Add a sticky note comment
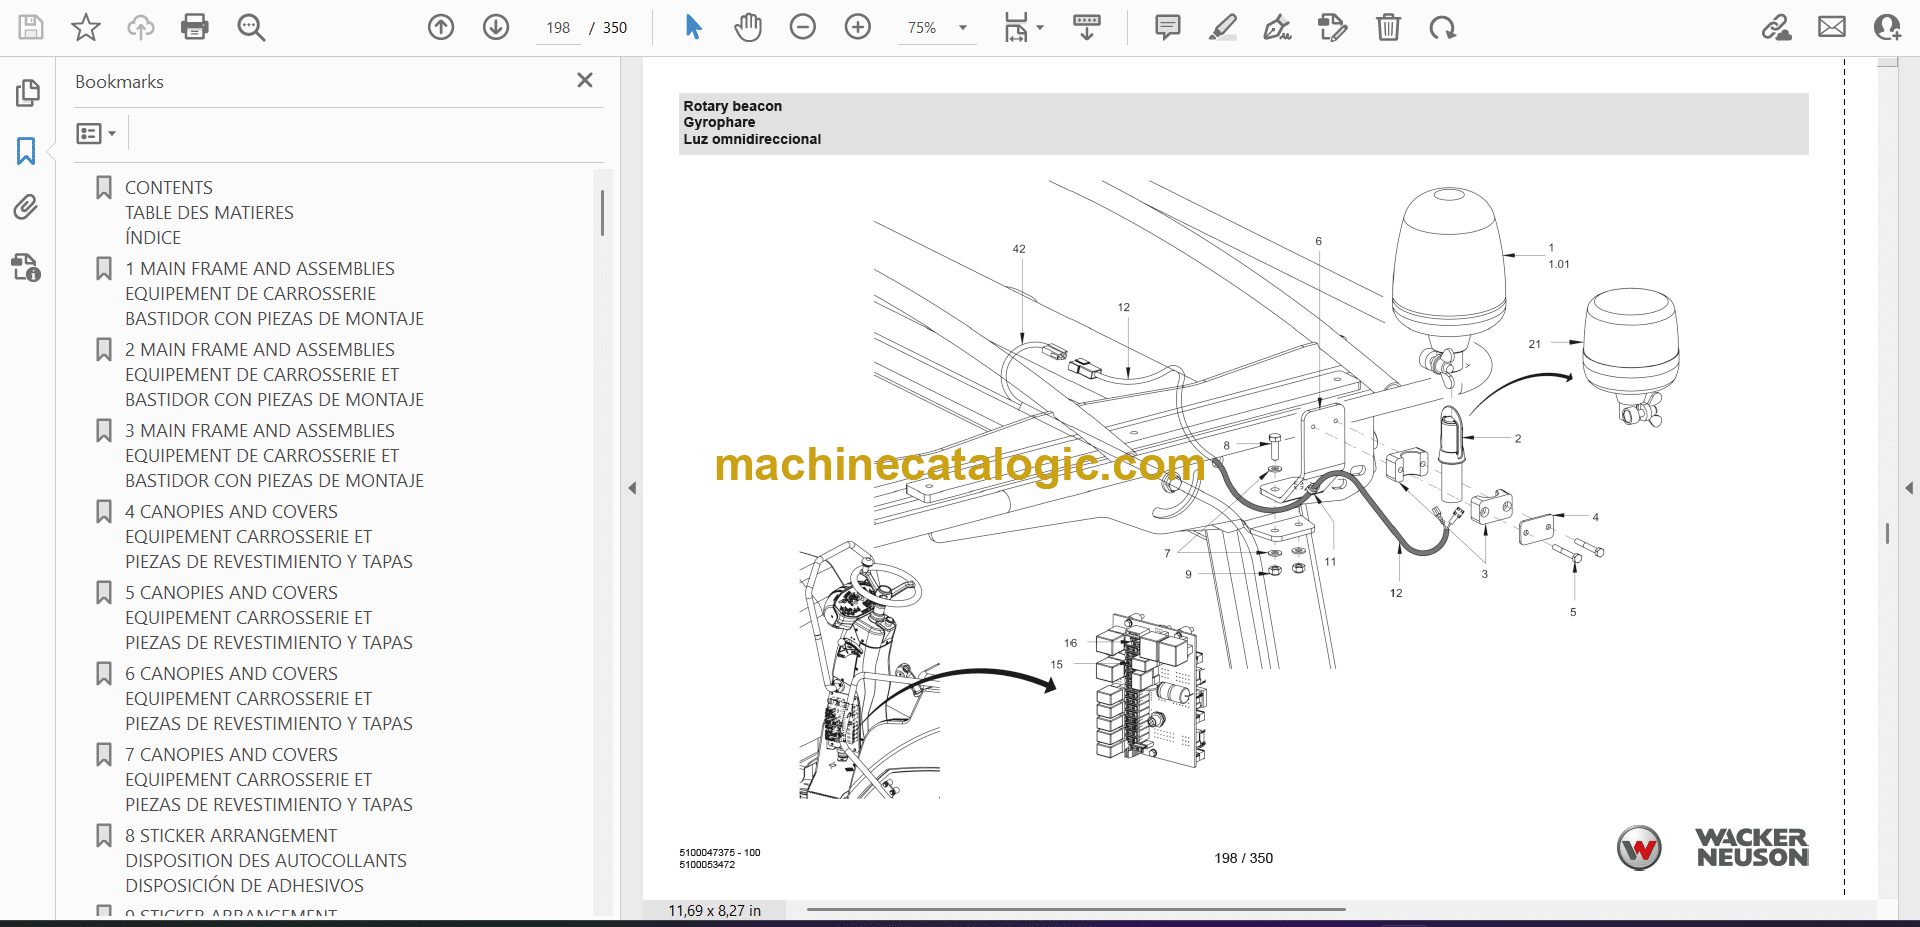1920x927 pixels. point(1167,27)
